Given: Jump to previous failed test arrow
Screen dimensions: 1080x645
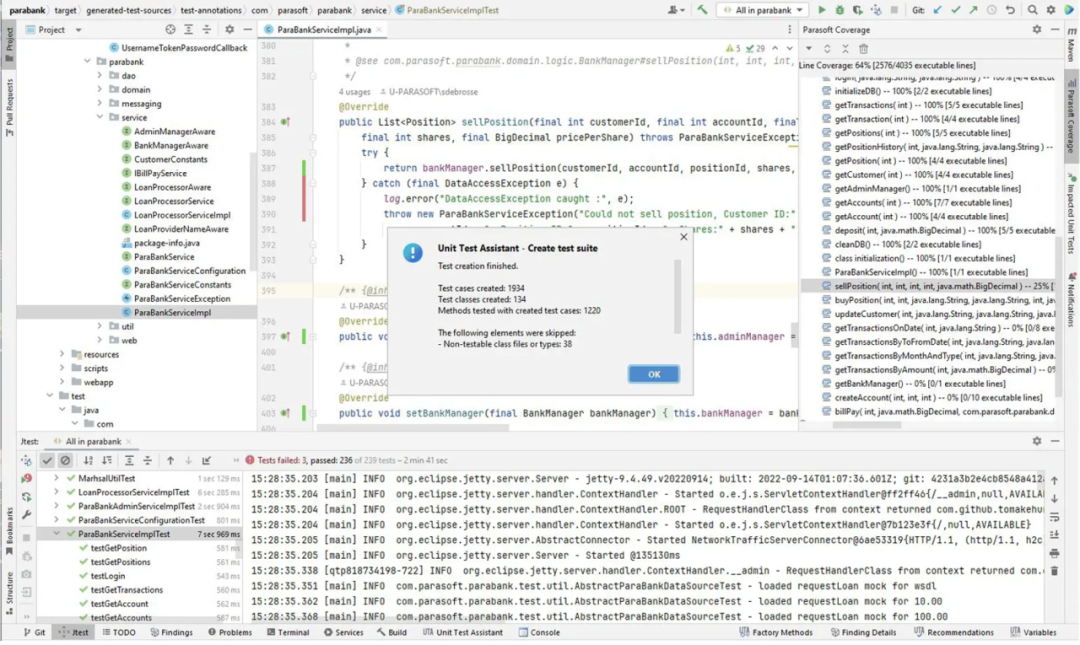Looking at the screenshot, I should 170,460.
